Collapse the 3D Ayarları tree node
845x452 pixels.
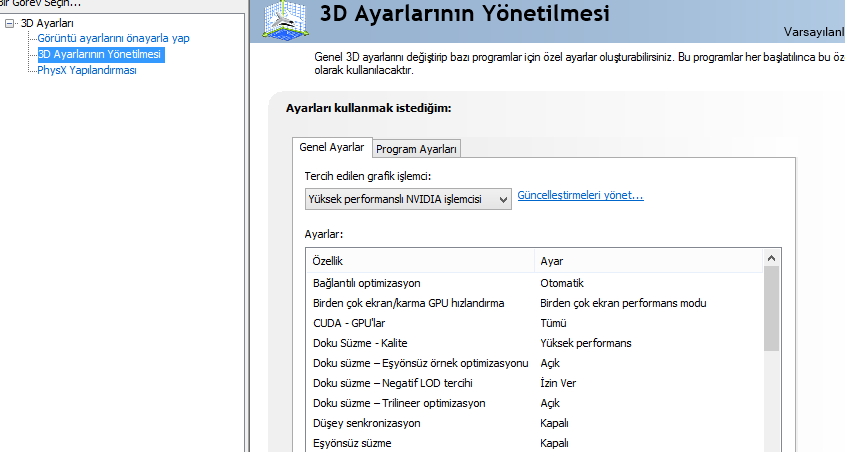[9, 23]
